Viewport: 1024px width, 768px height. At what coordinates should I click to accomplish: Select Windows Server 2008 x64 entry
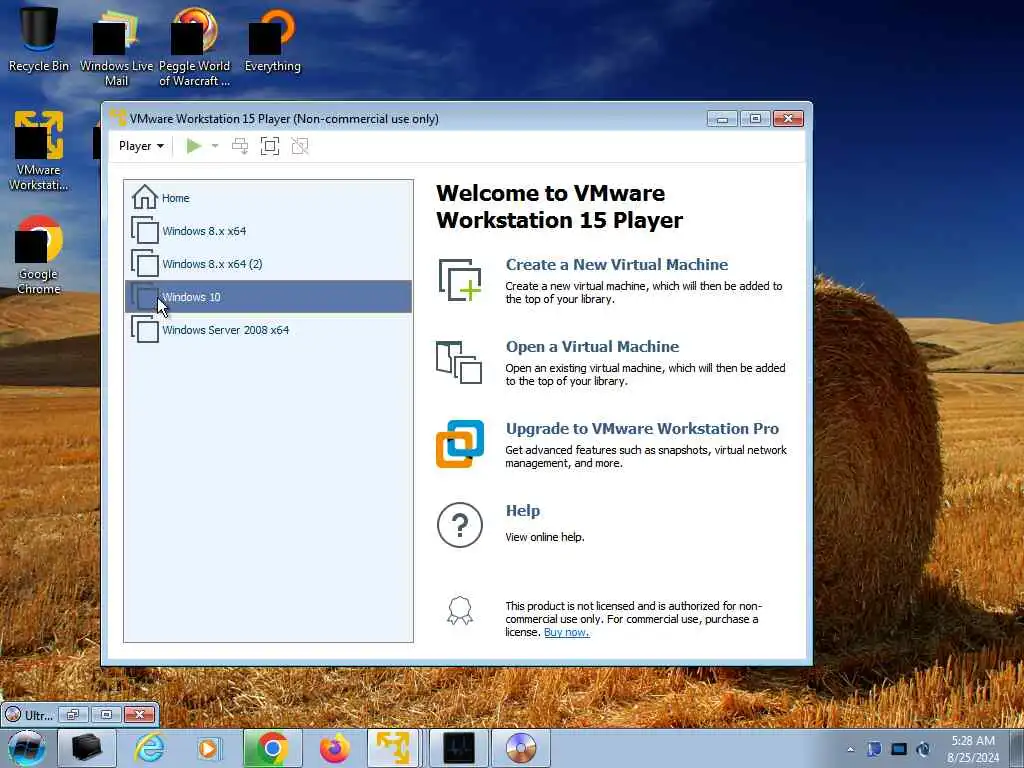pos(268,330)
